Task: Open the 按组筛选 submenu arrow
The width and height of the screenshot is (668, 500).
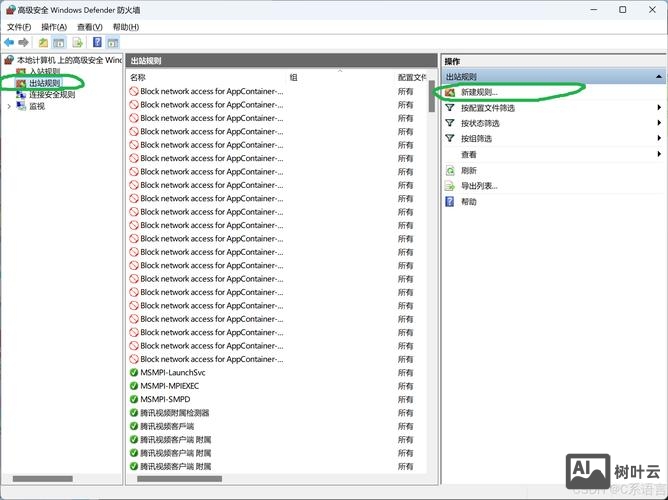Action: [659, 138]
